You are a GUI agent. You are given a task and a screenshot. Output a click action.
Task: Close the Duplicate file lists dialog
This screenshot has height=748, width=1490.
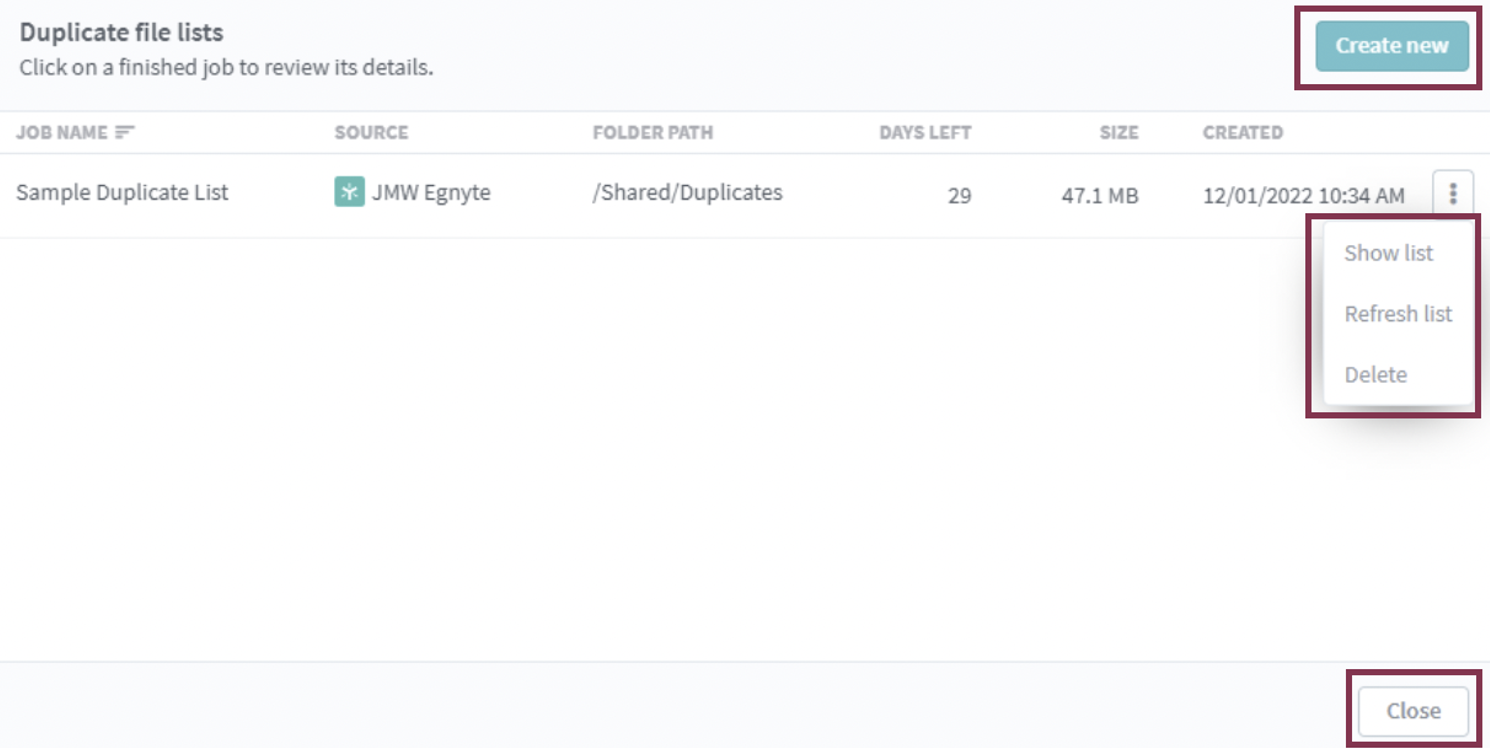1413,711
